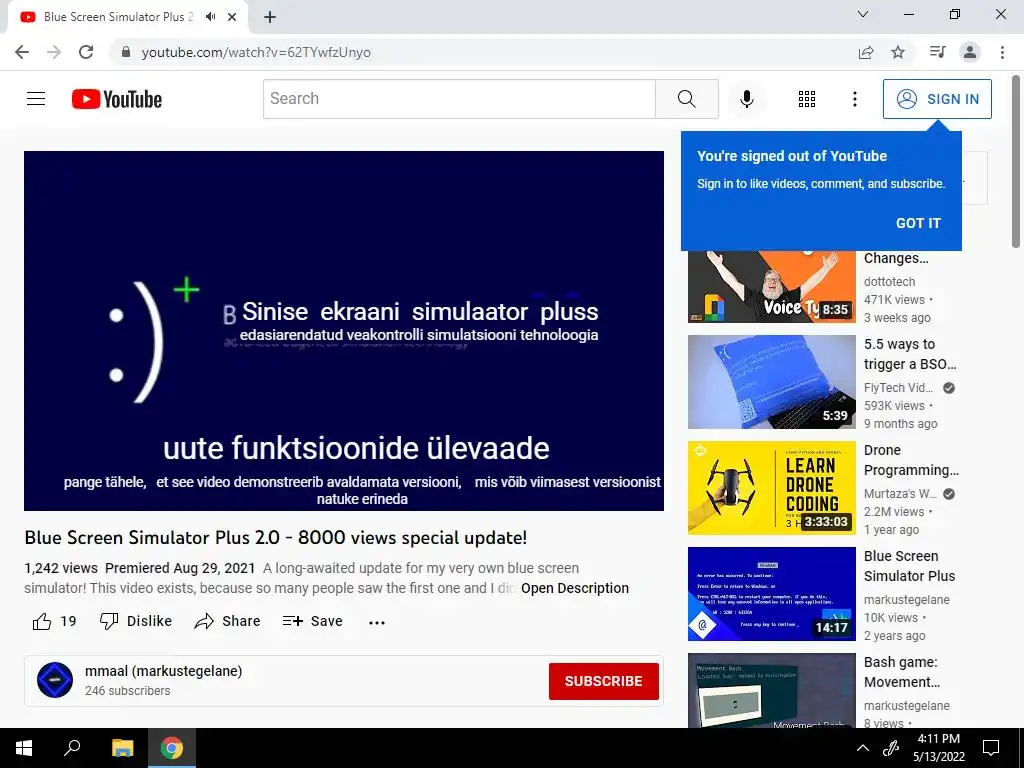Close the Blue Screen Simulator tab
Viewport: 1024px width, 768px height.
[232, 17]
